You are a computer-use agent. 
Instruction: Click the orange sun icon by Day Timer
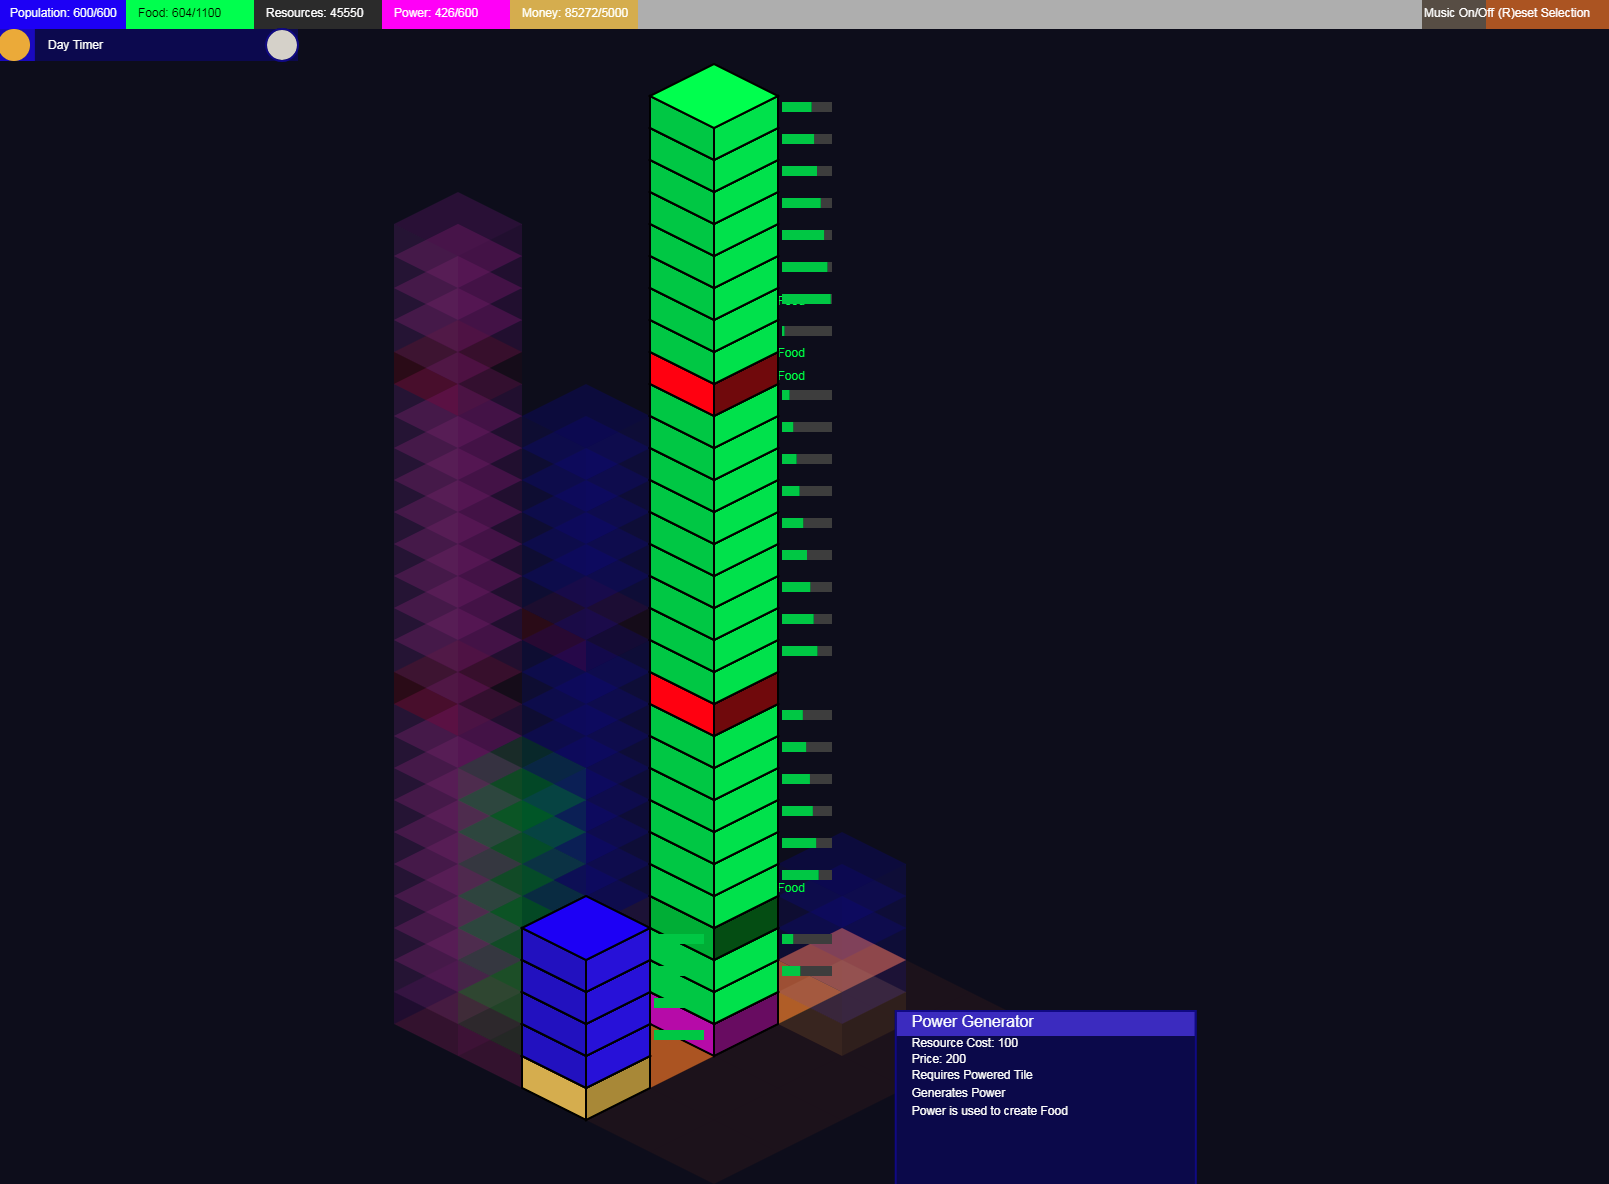pyautogui.click(x=14, y=45)
